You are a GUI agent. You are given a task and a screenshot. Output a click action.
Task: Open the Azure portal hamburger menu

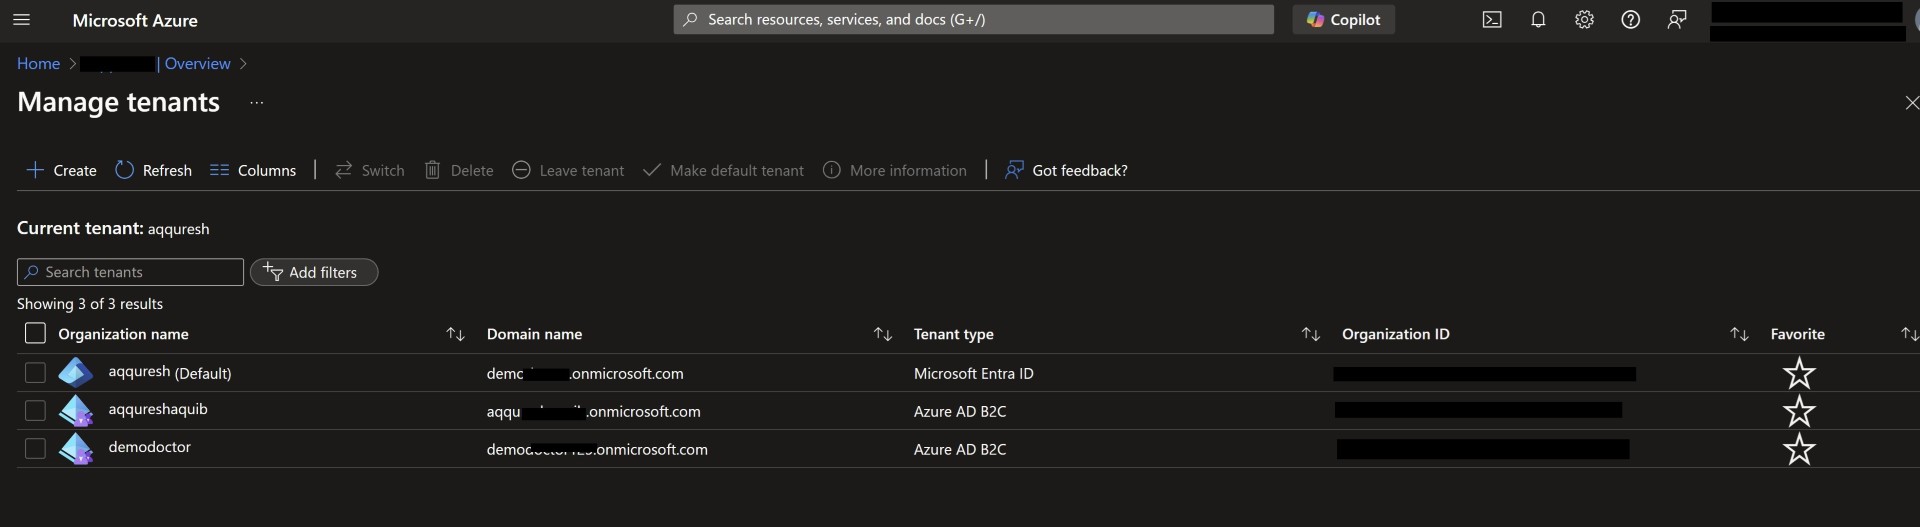click(x=21, y=20)
